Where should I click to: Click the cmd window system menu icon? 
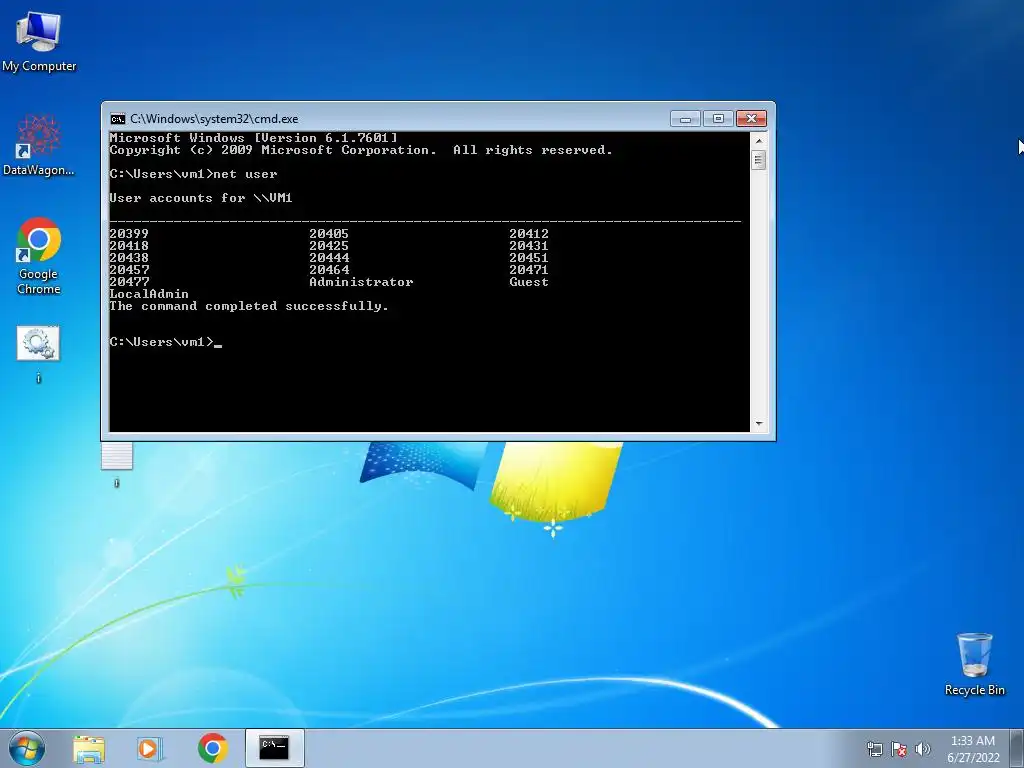pos(118,119)
